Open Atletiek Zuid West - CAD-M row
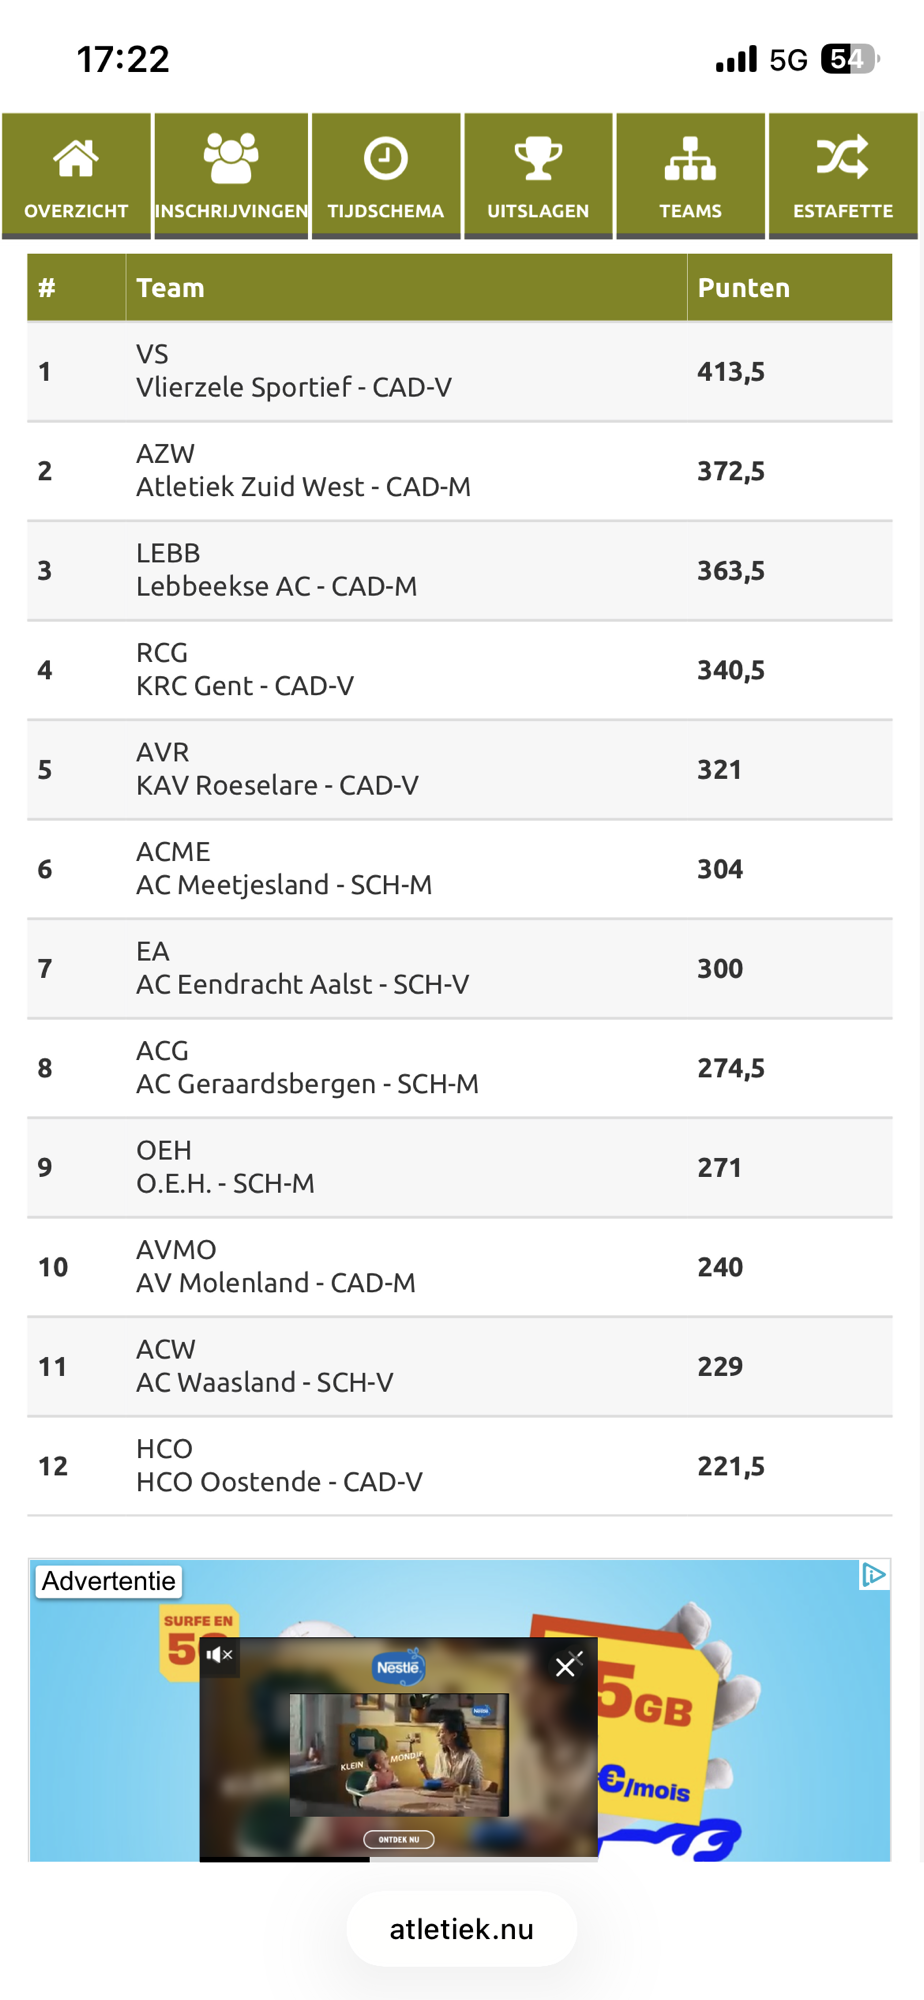This screenshot has width=924, height=2000. (459, 471)
